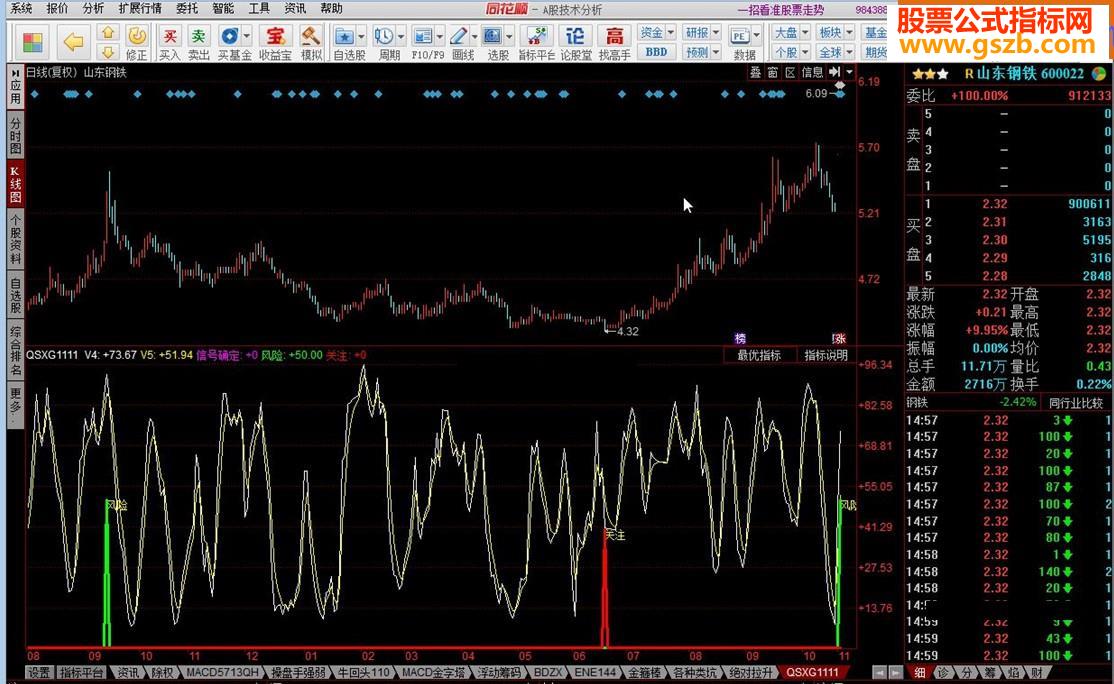This screenshot has height=684, width=1114.
Task: Click the 最优指标 button
Action: (759, 355)
